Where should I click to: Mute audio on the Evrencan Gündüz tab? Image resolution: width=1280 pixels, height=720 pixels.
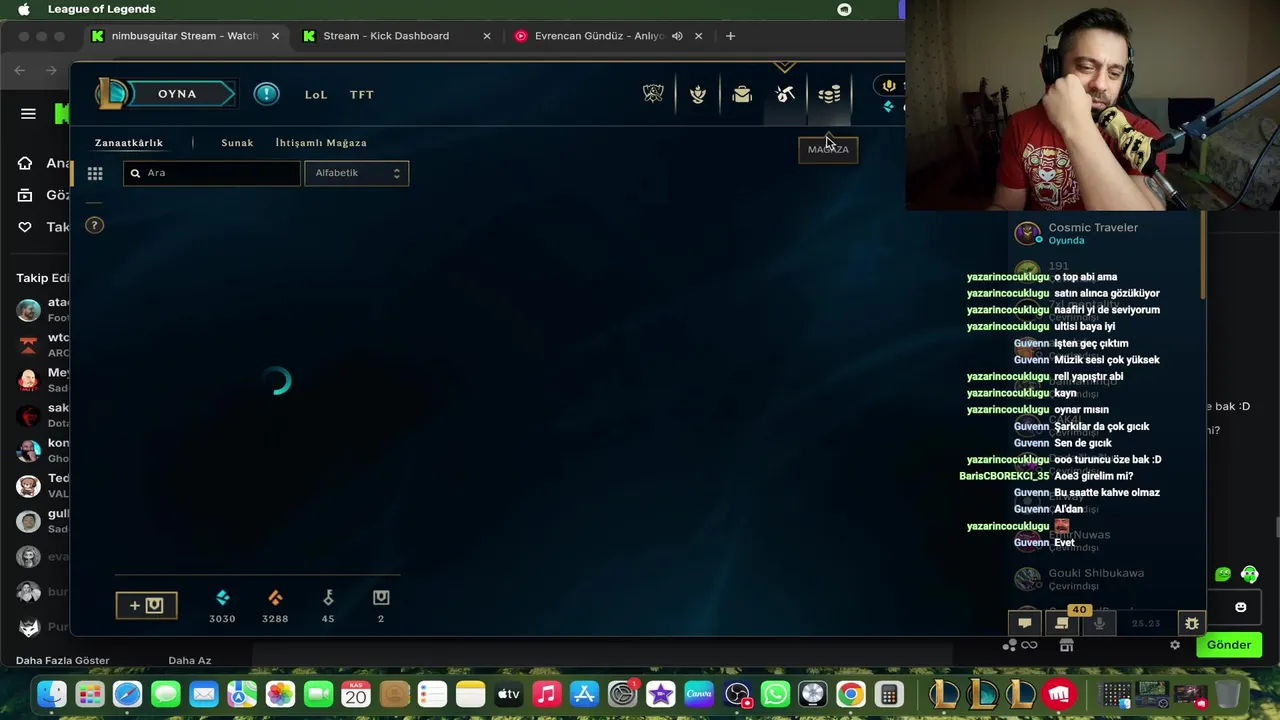tap(677, 36)
